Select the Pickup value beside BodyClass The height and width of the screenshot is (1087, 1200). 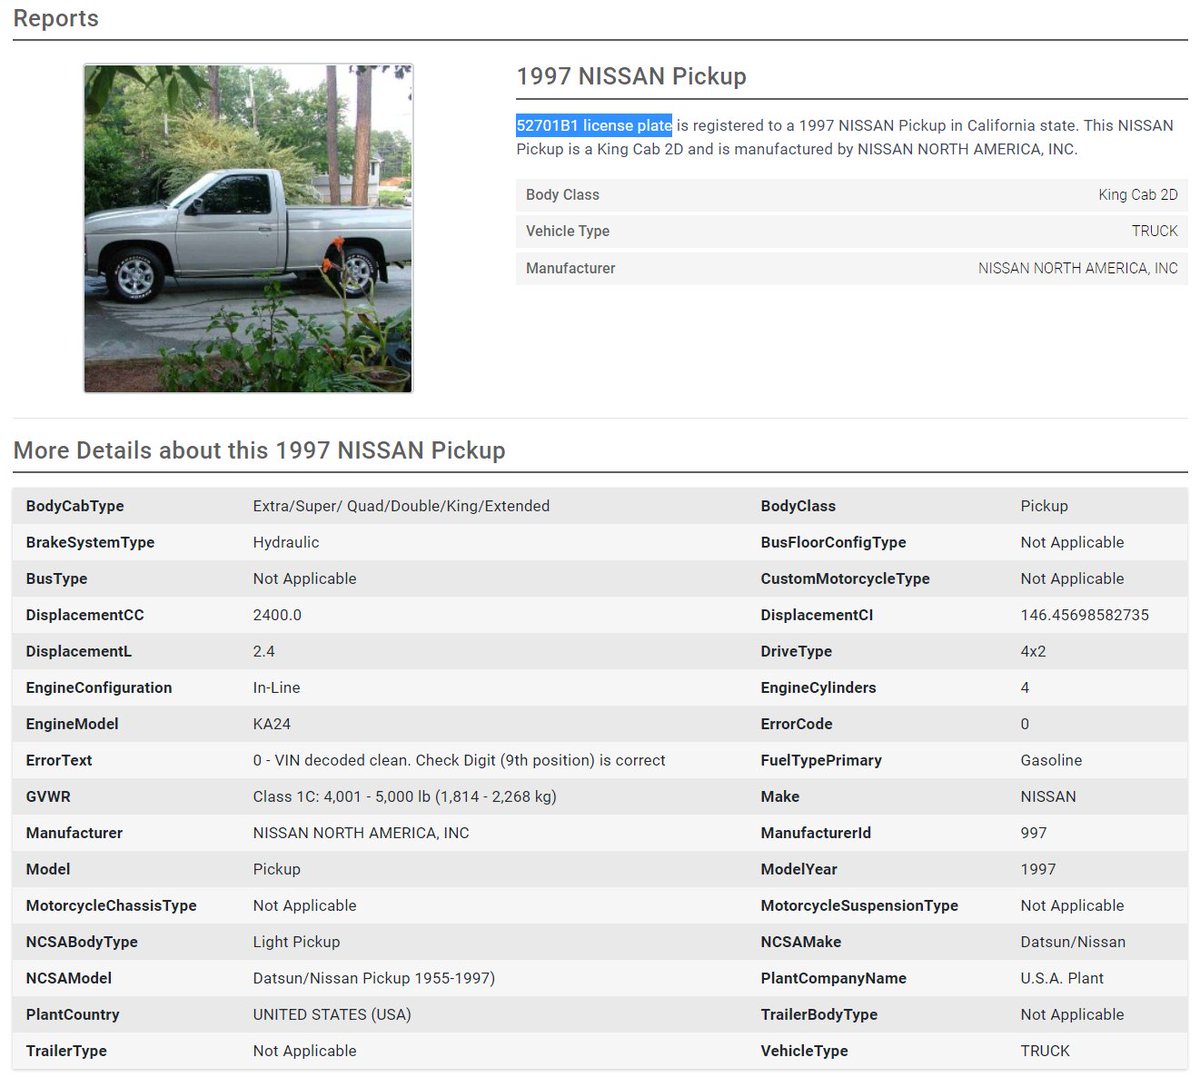click(x=1044, y=506)
